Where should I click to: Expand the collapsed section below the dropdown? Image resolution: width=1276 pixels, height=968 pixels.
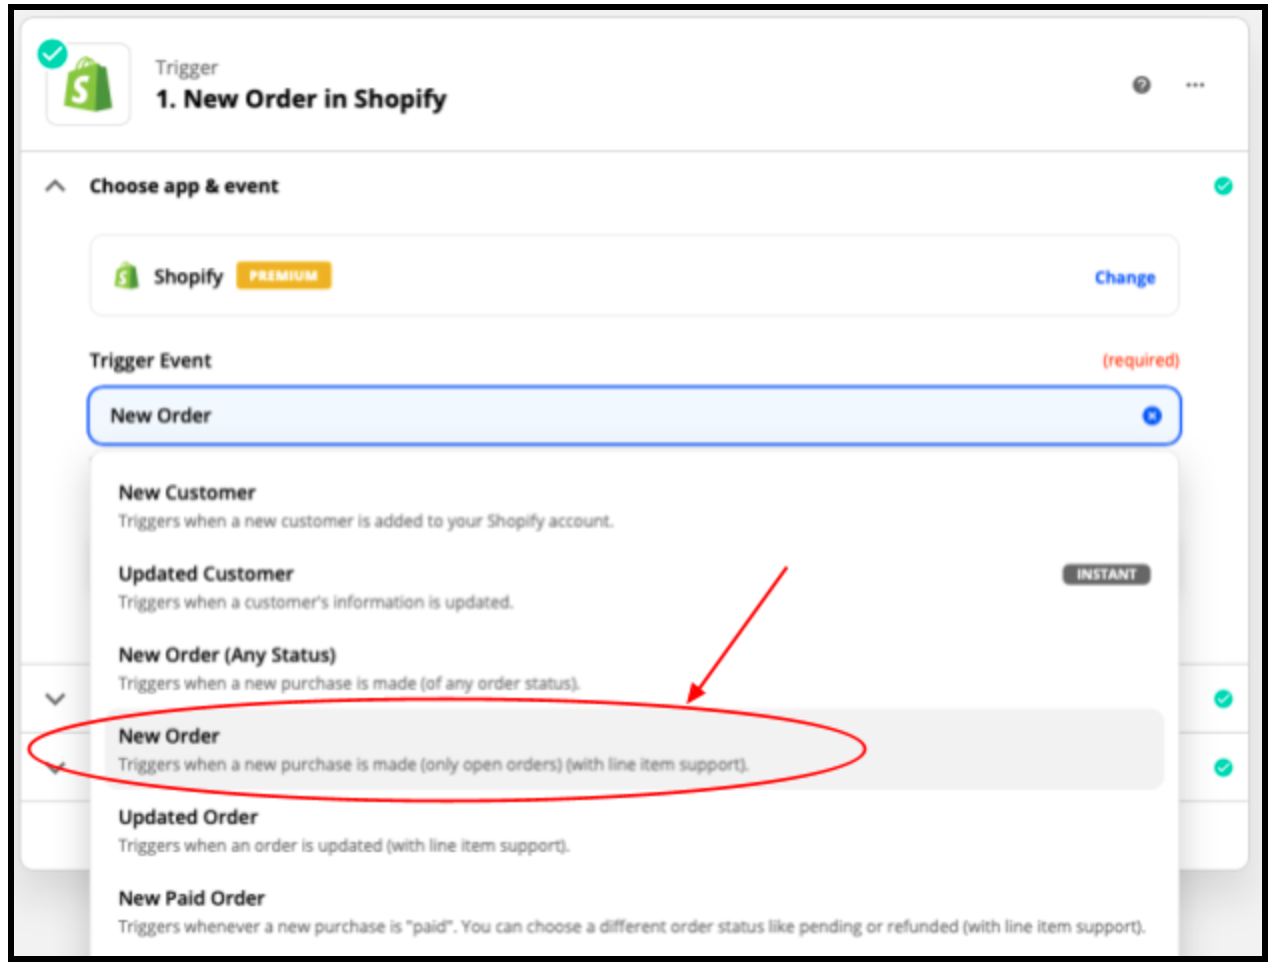click(56, 699)
